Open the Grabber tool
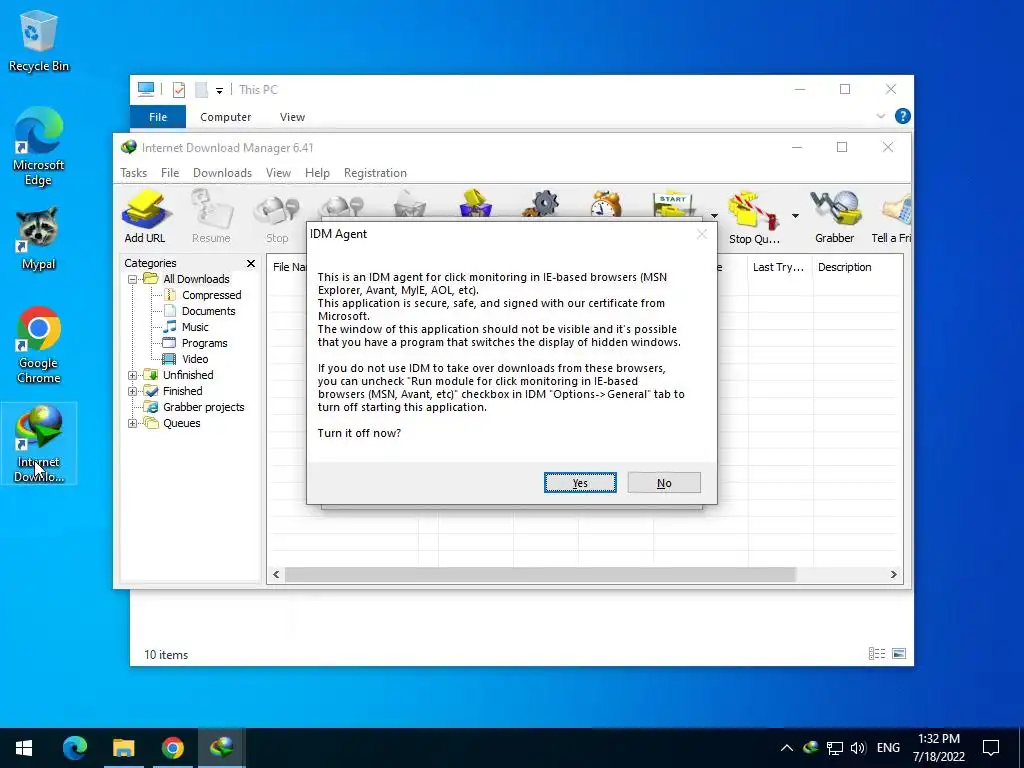Viewport: 1024px width, 768px height. click(835, 217)
